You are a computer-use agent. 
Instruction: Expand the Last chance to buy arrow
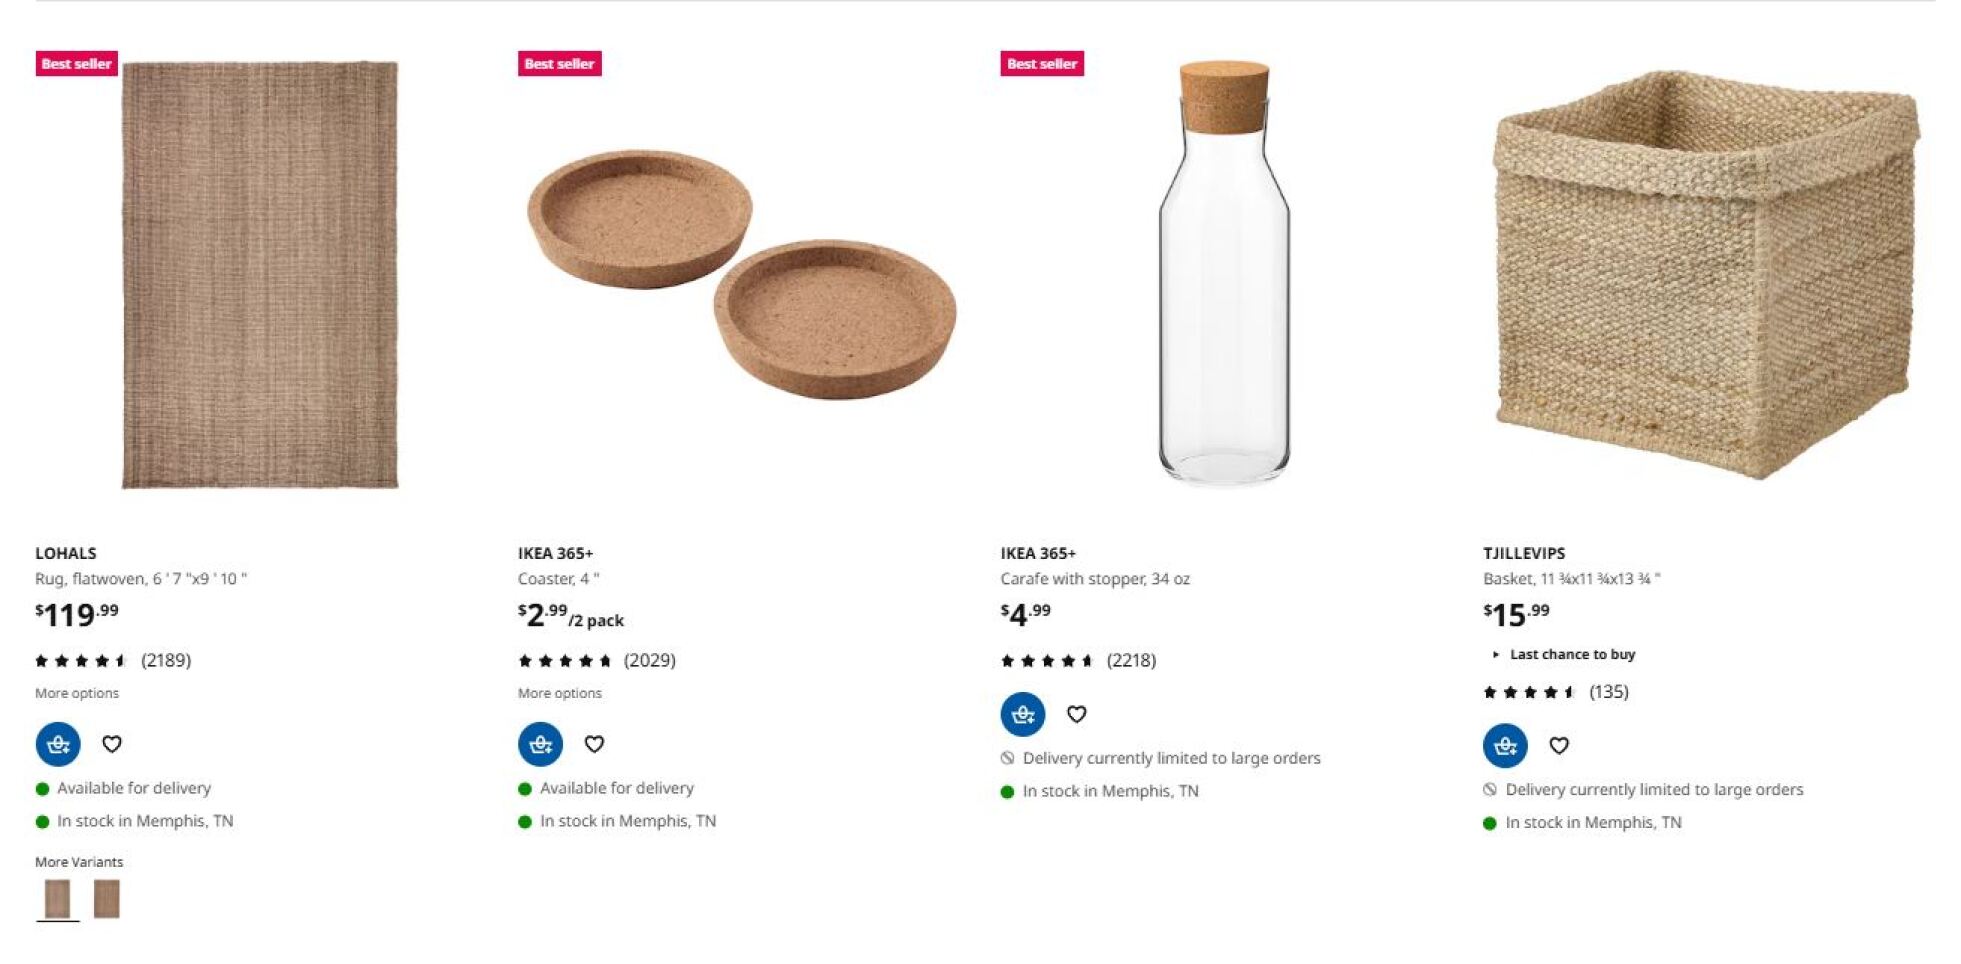pyautogui.click(x=1496, y=655)
